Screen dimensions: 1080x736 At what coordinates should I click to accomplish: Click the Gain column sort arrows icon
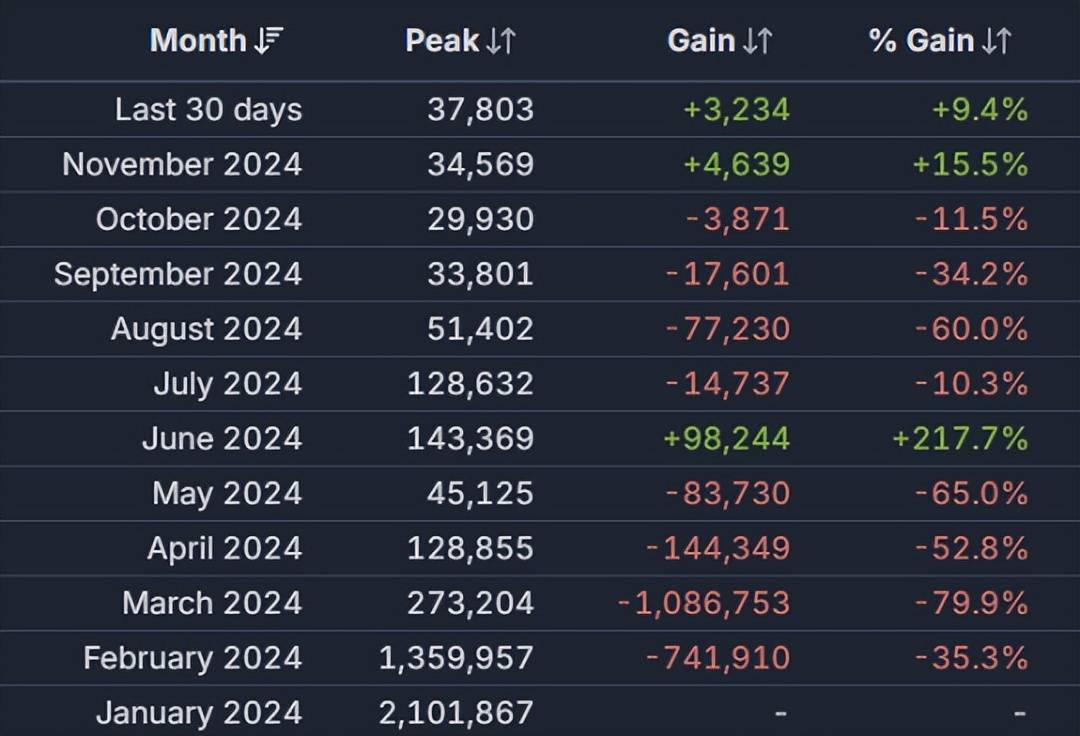tap(757, 41)
